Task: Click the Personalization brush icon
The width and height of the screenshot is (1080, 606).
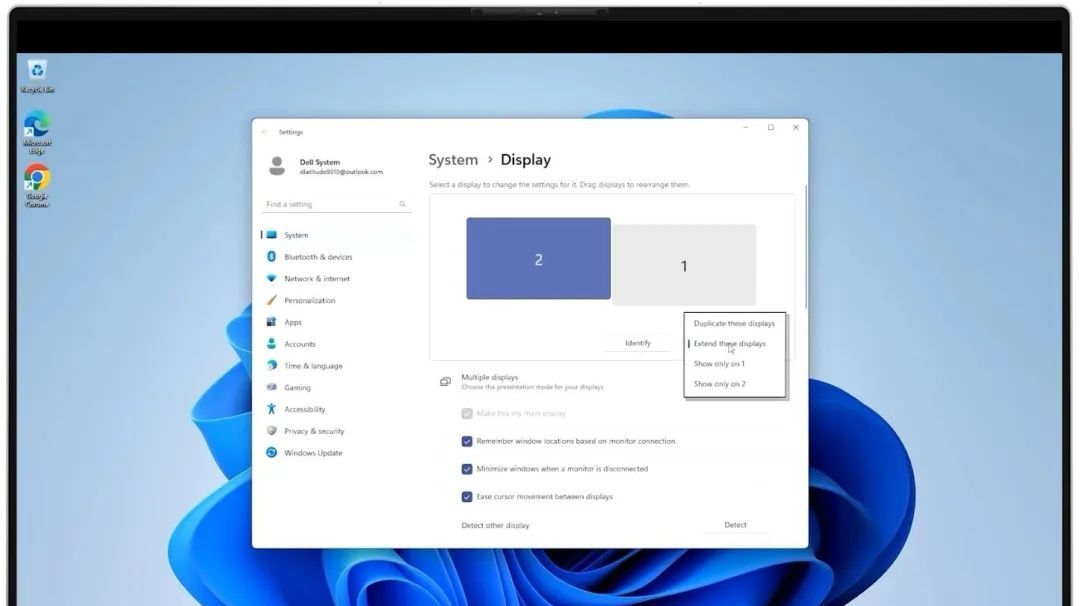Action: (x=271, y=300)
